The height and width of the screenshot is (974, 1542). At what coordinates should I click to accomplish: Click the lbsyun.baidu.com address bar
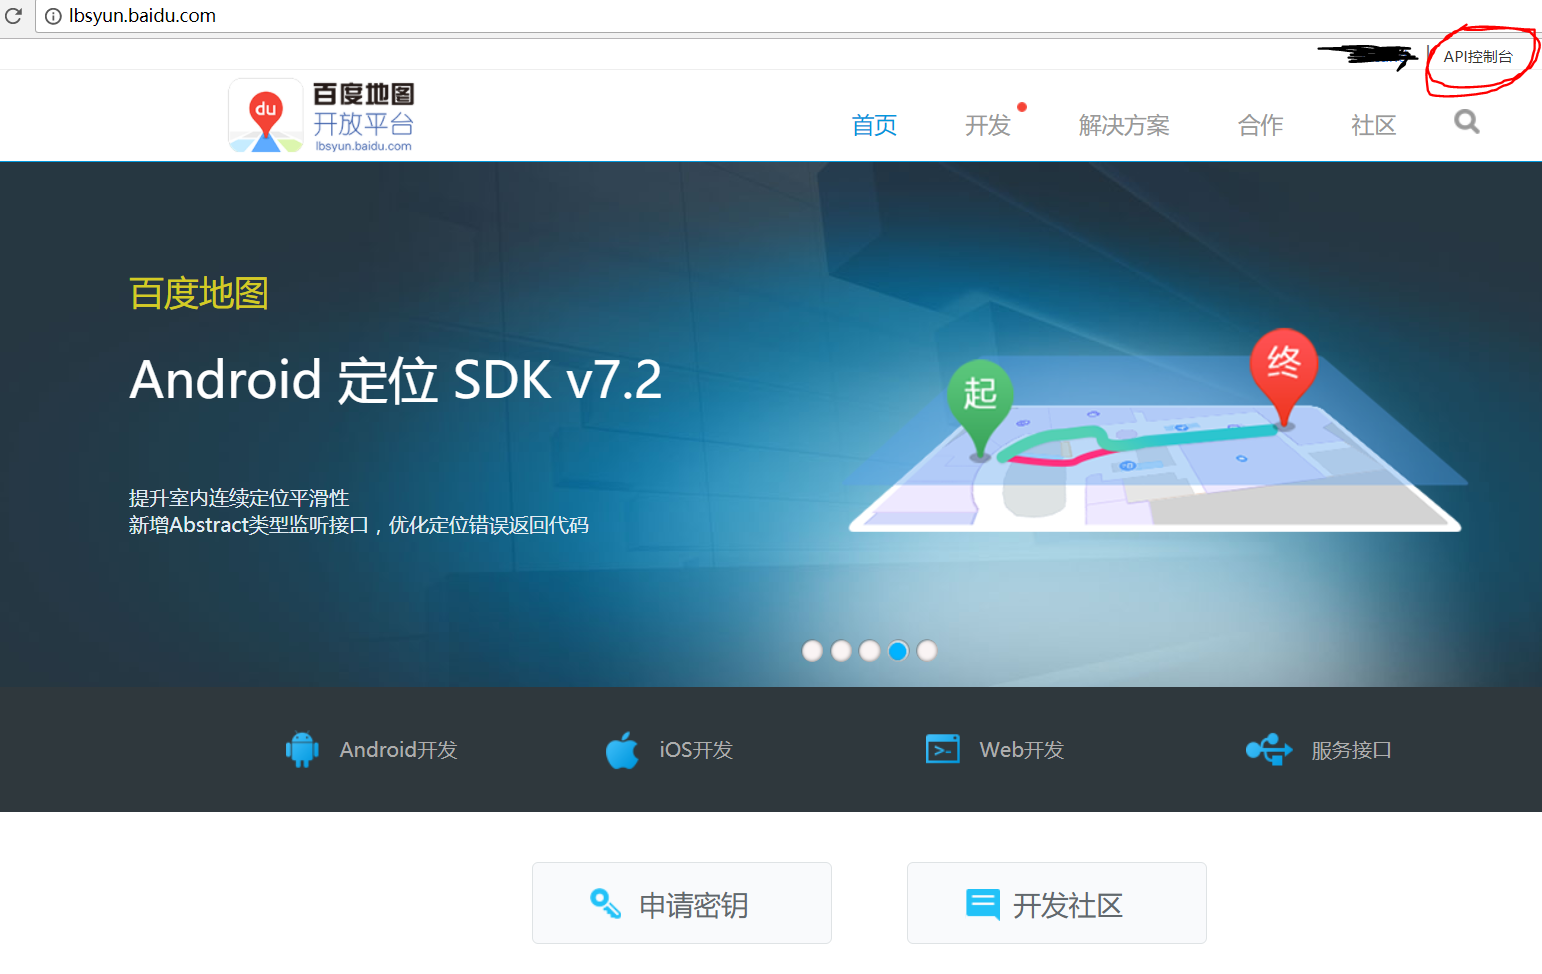(x=788, y=16)
